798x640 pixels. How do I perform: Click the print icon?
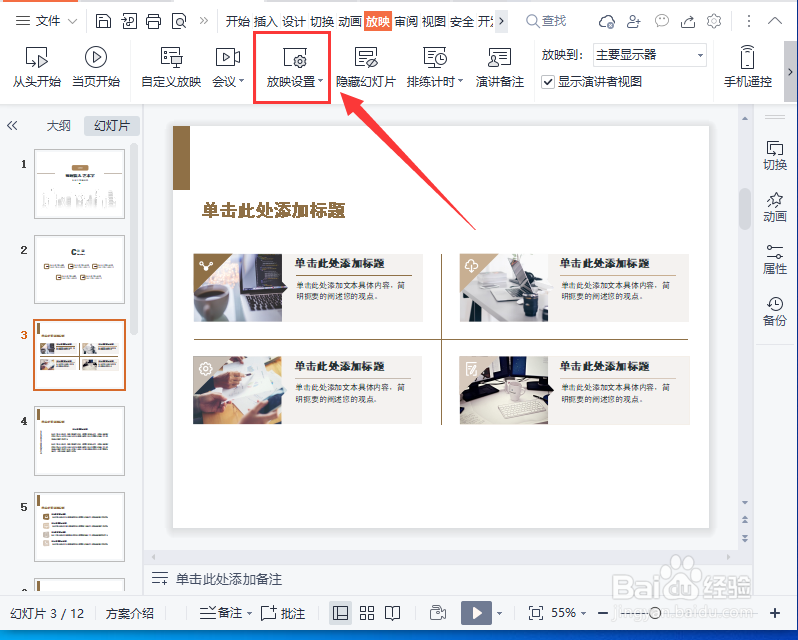(x=153, y=21)
